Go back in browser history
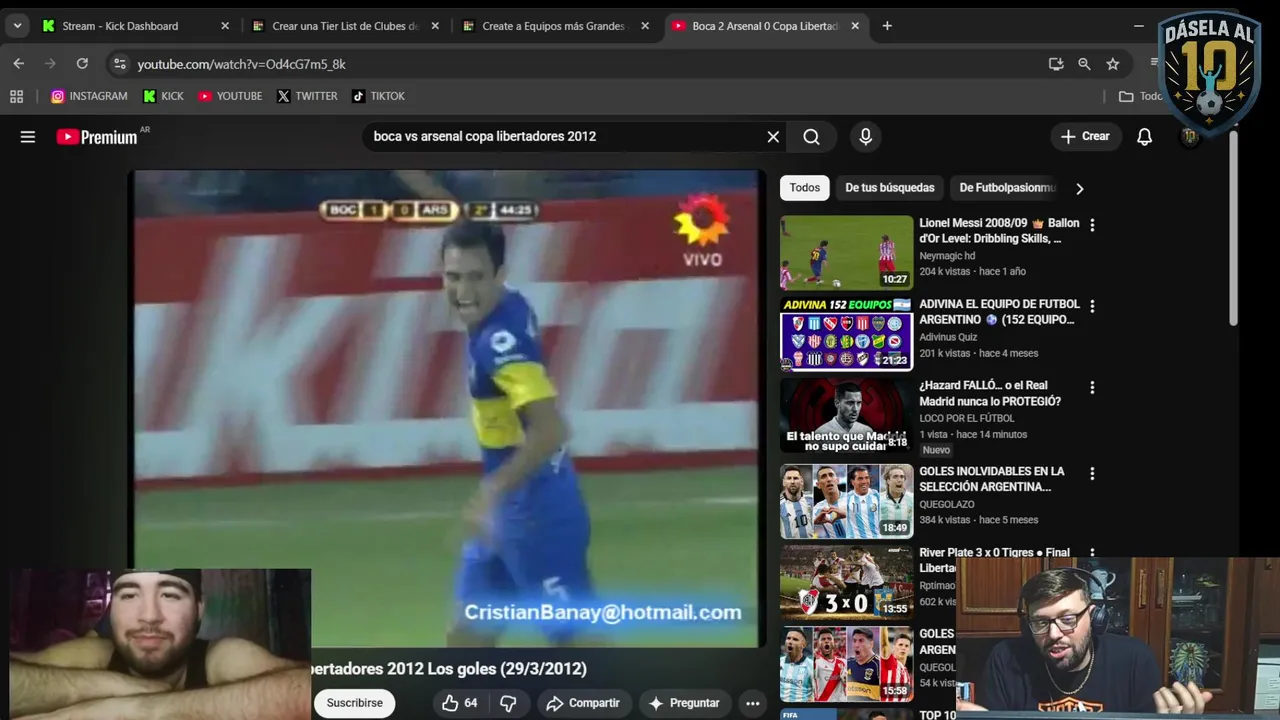The image size is (1280, 720). (18, 64)
